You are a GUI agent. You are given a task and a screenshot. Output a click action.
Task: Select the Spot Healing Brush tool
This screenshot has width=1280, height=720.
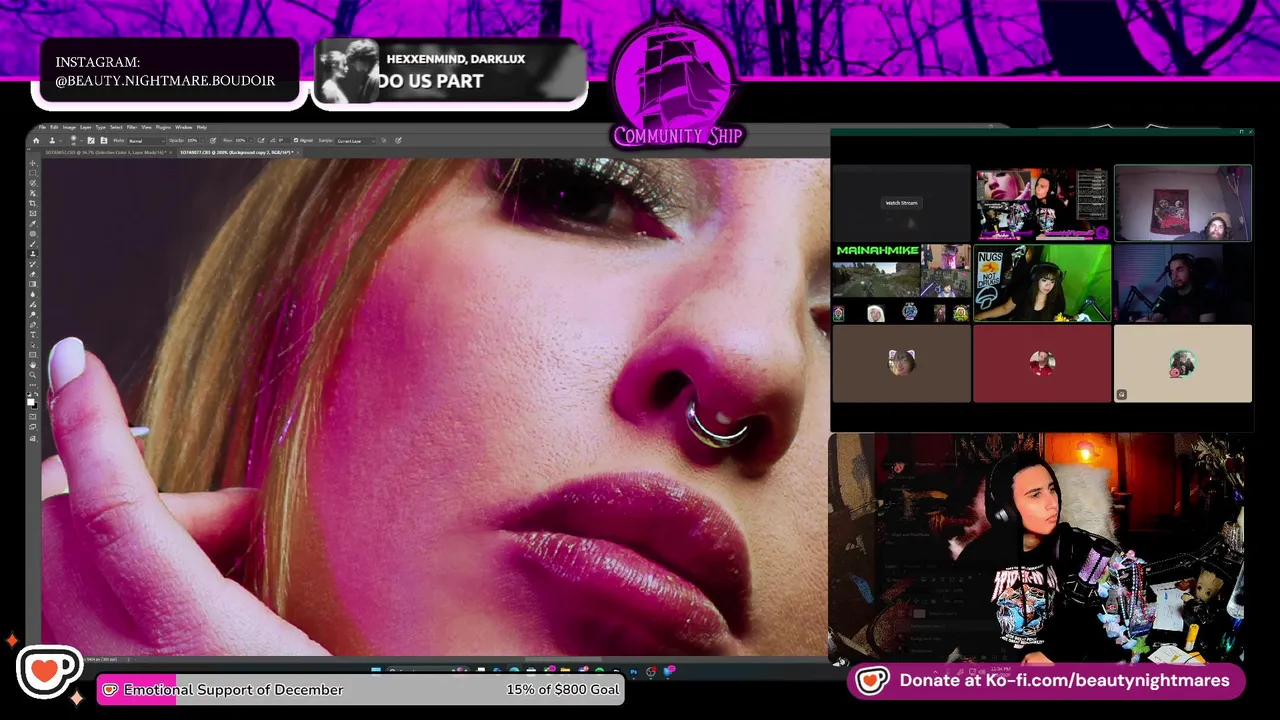tap(32, 234)
